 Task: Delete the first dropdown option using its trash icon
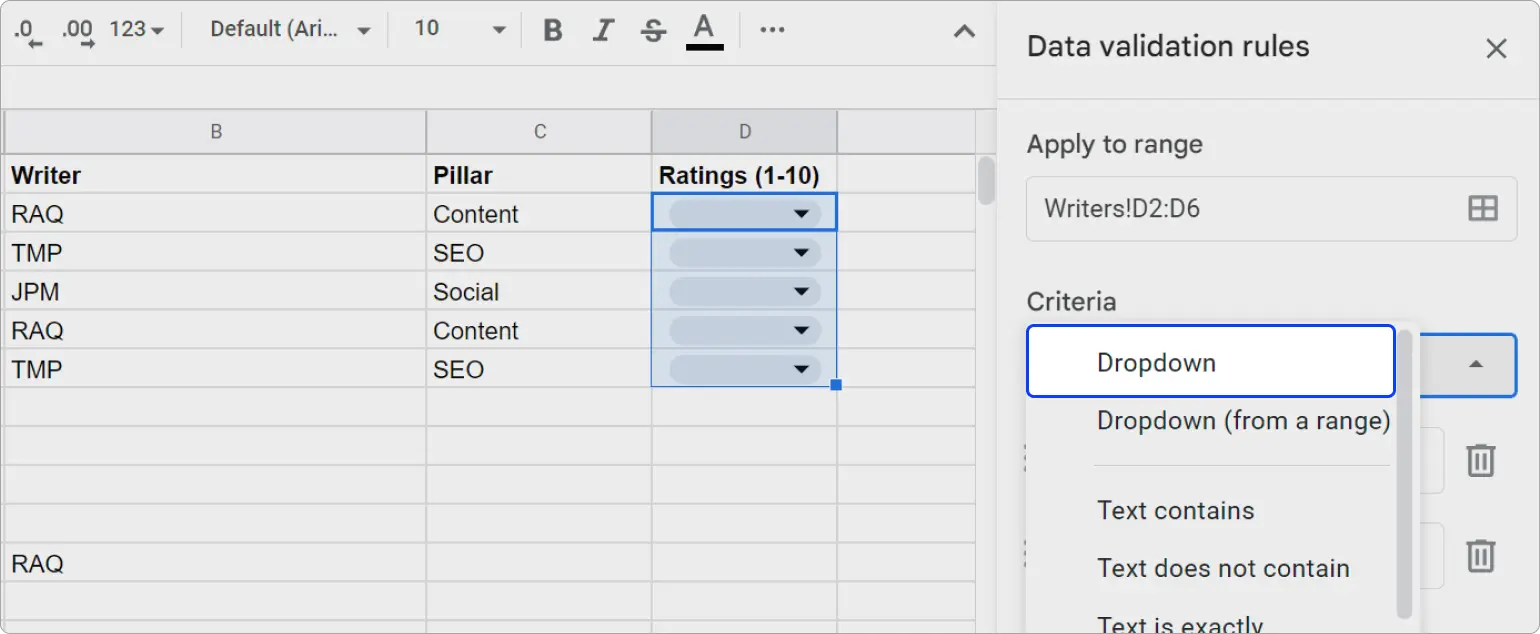tap(1481, 458)
